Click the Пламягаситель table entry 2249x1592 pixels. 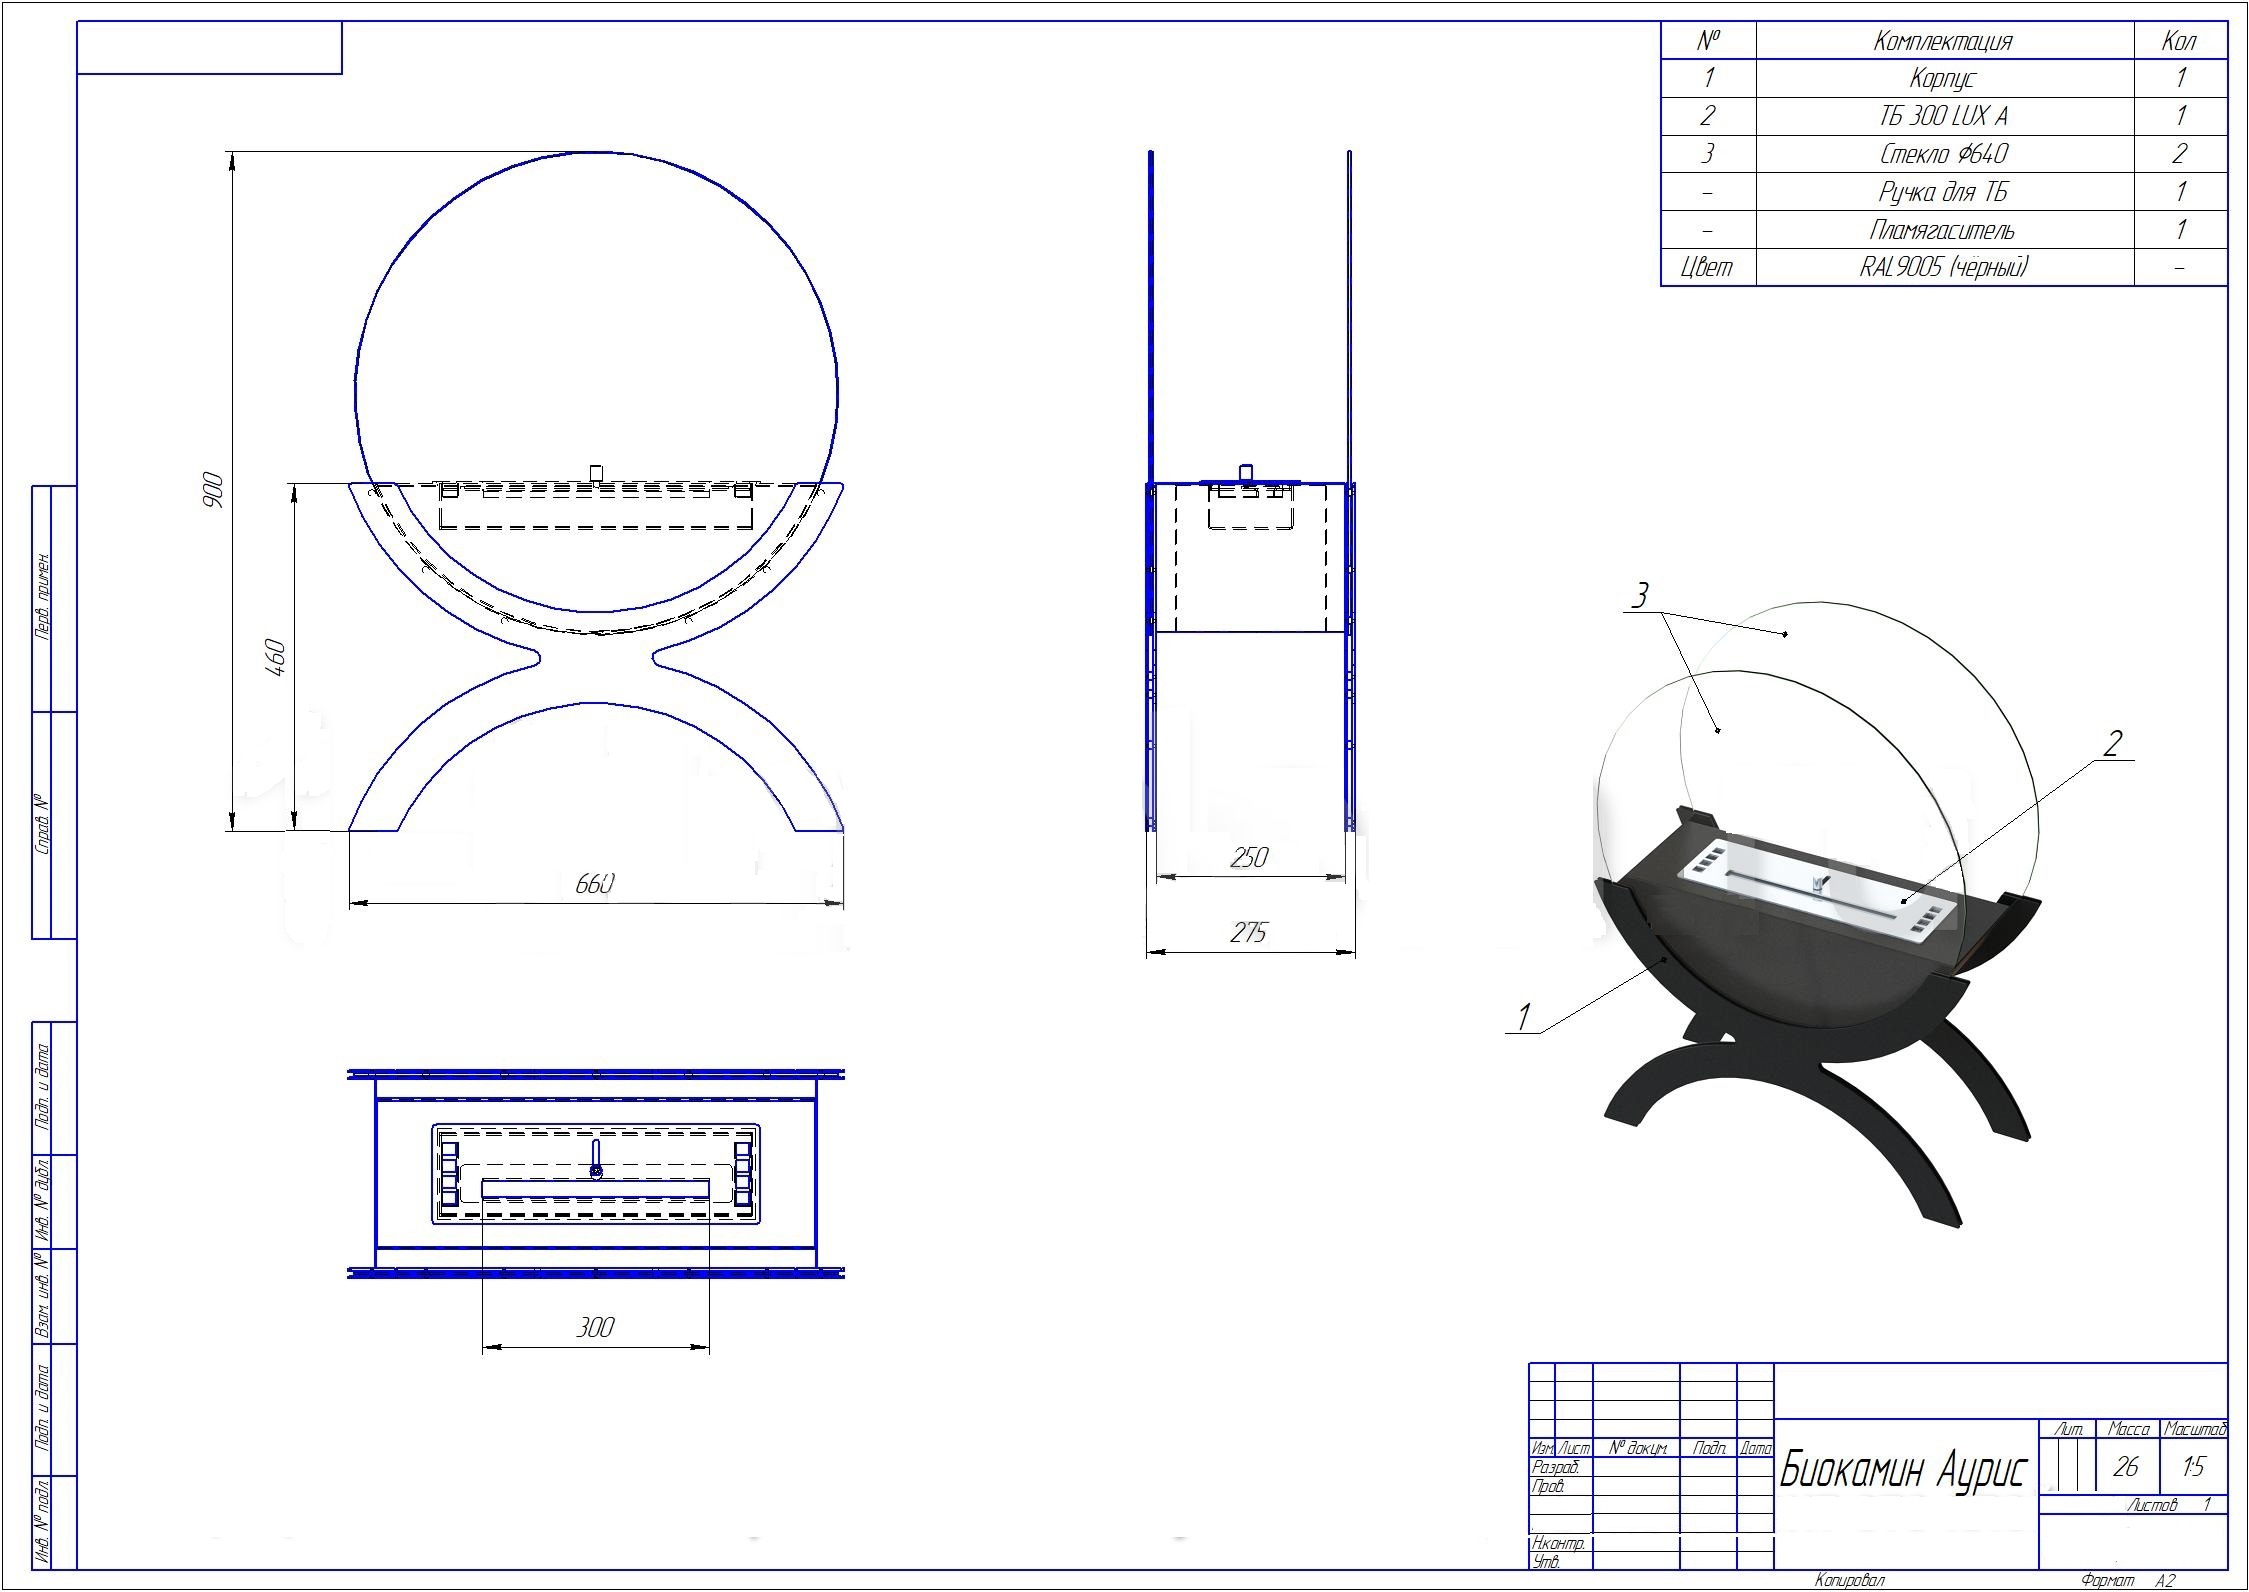pos(1943,230)
